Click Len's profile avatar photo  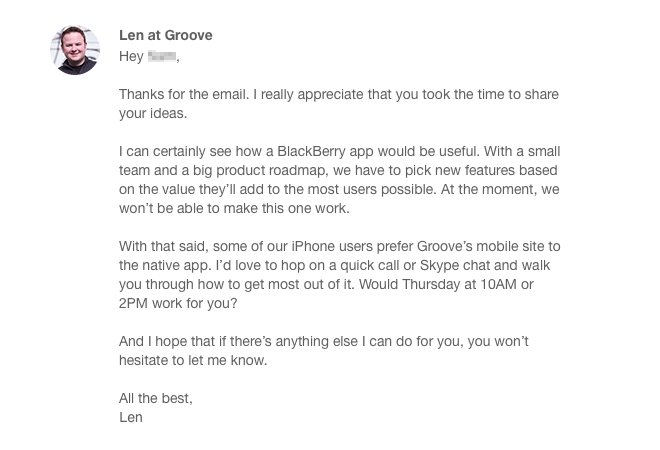pos(75,50)
